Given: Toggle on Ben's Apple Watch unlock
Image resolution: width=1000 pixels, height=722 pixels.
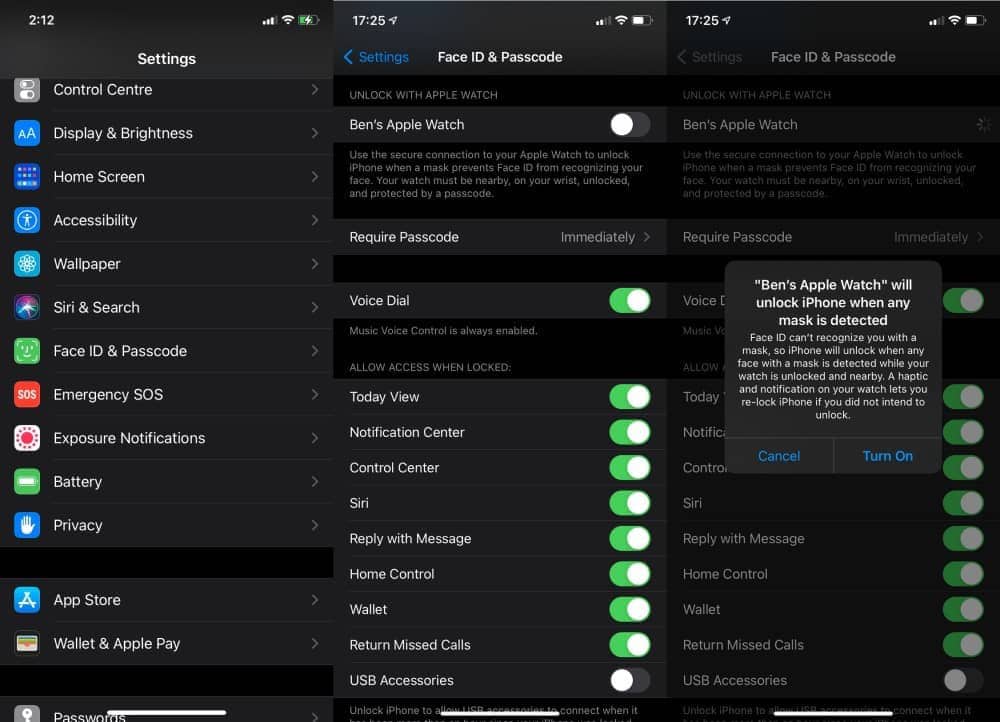Looking at the screenshot, I should coord(629,124).
